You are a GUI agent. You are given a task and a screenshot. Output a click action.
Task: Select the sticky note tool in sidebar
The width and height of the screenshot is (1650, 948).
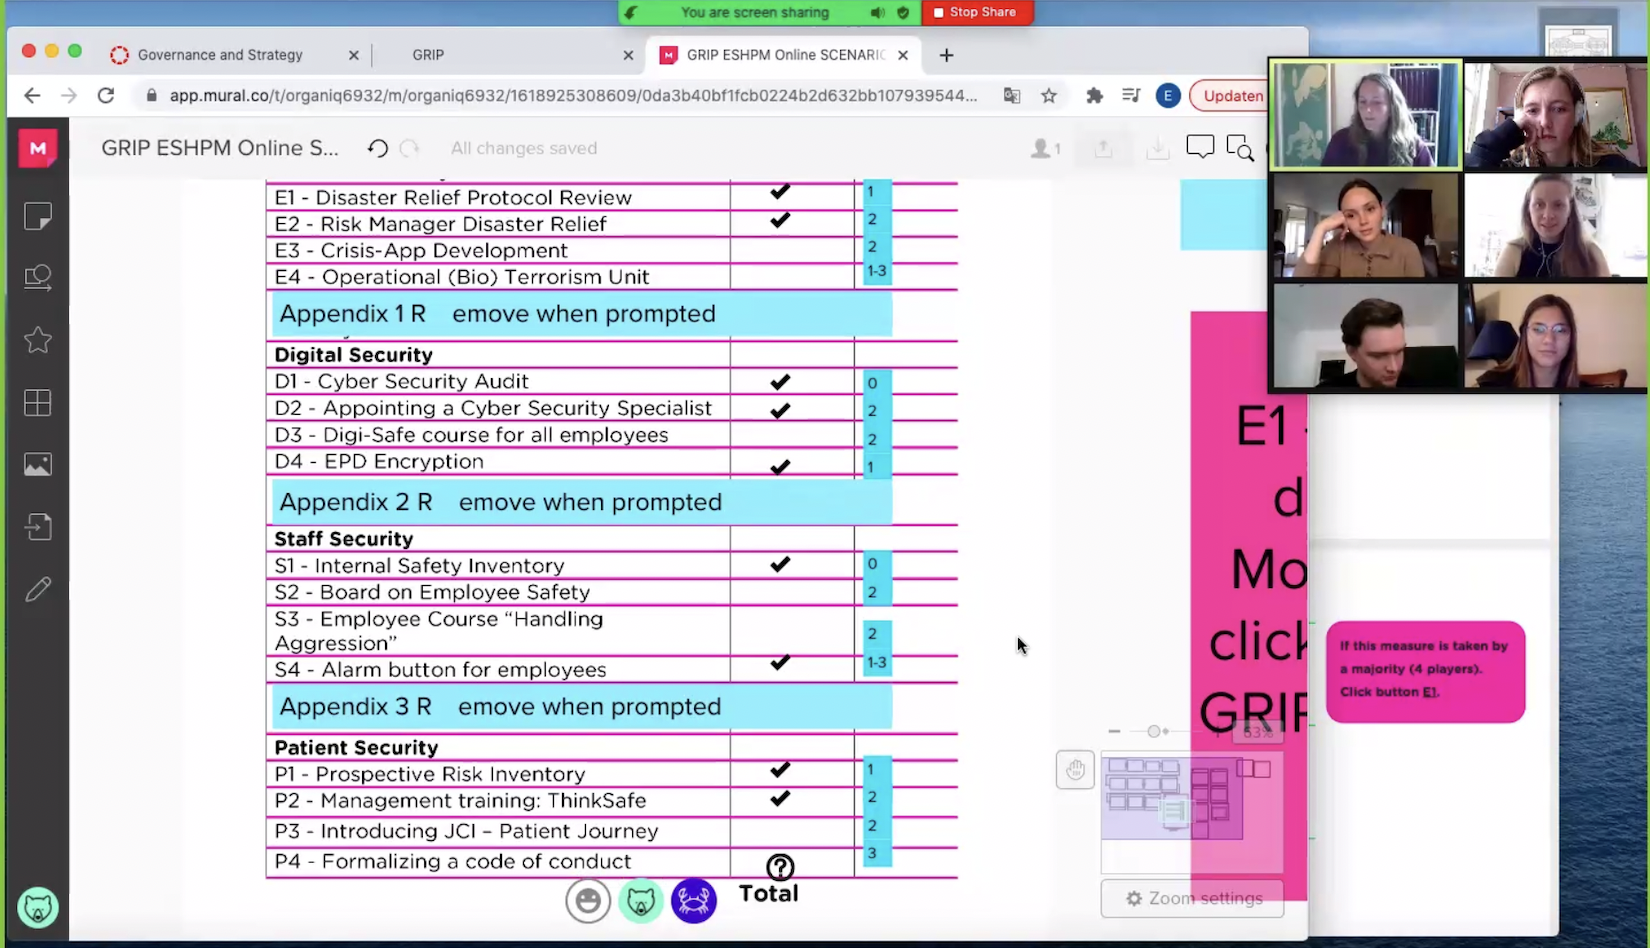pyautogui.click(x=38, y=216)
